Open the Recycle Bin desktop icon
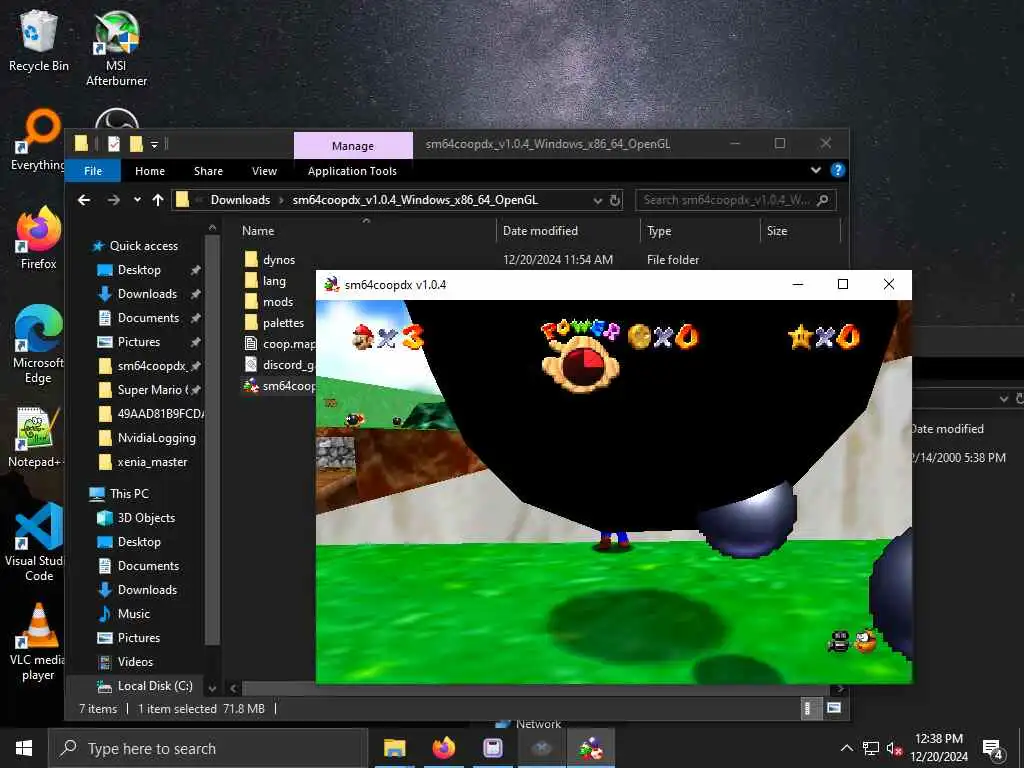Viewport: 1024px width, 768px height. 39,40
